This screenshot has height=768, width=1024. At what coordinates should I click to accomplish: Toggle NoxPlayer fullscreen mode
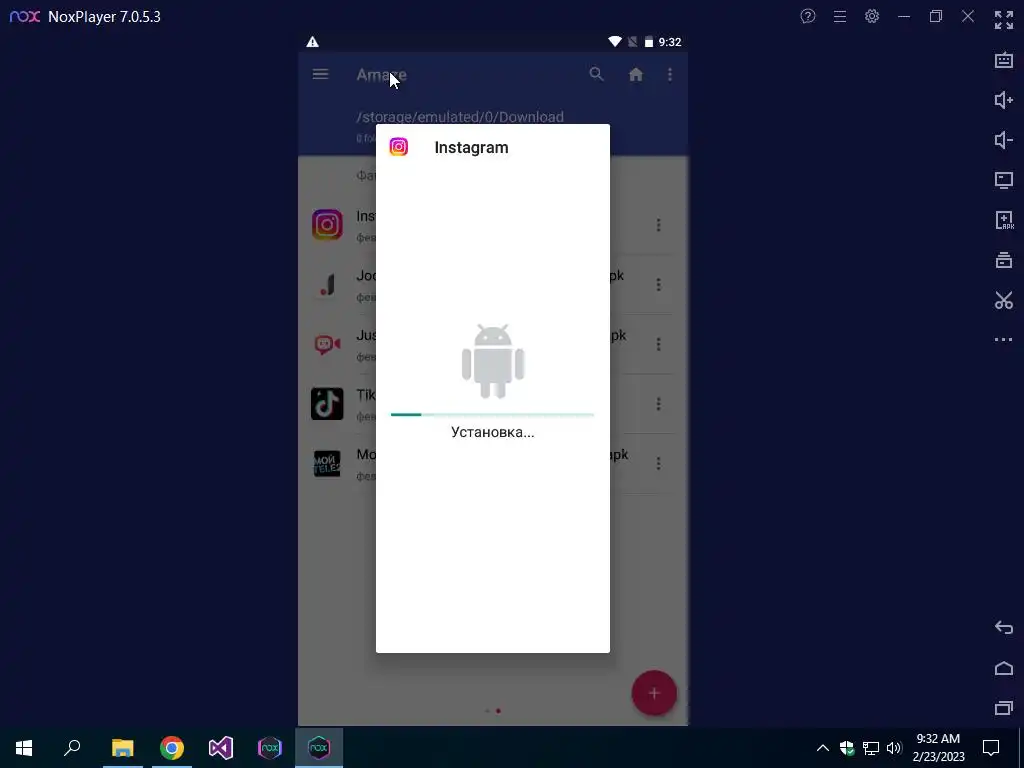click(1004, 20)
